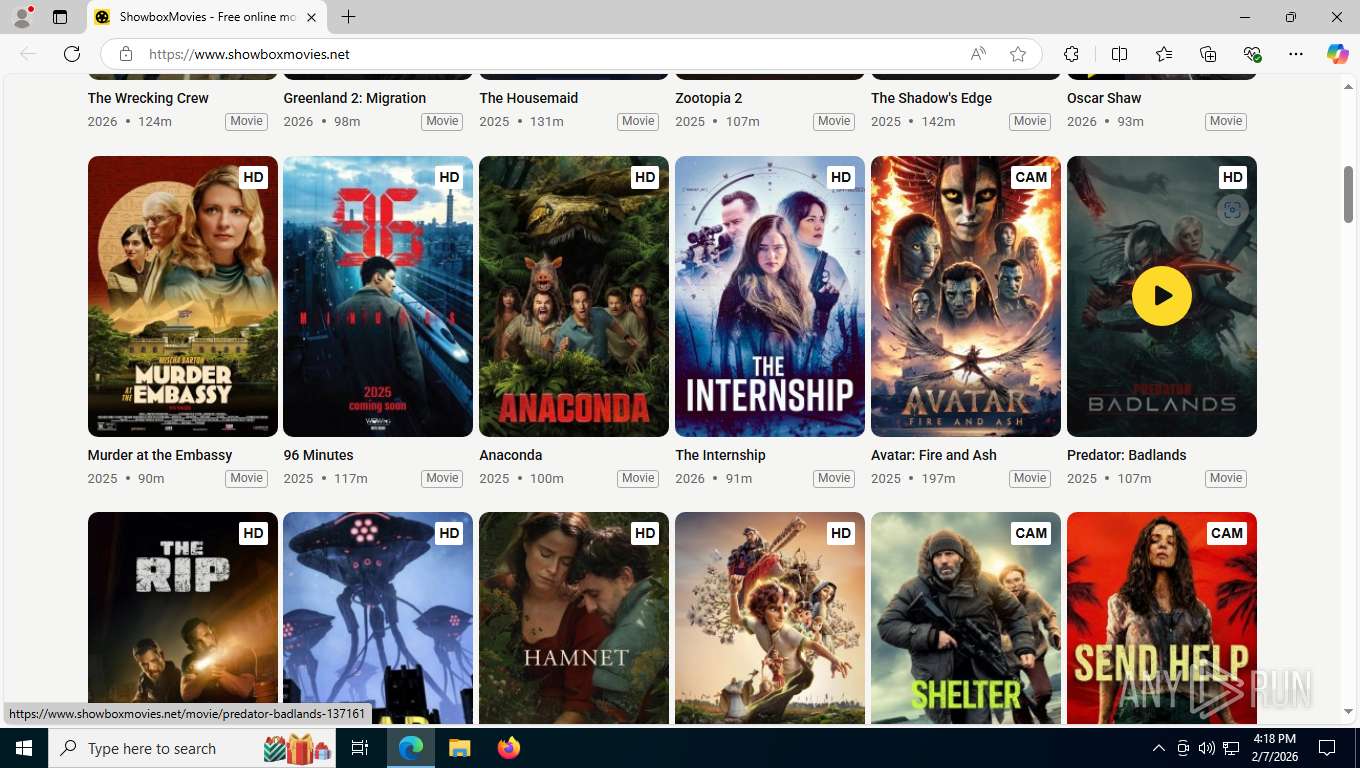Open The Rip movie poster
Image resolution: width=1360 pixels, height=768 pixels.
(183, 618)
